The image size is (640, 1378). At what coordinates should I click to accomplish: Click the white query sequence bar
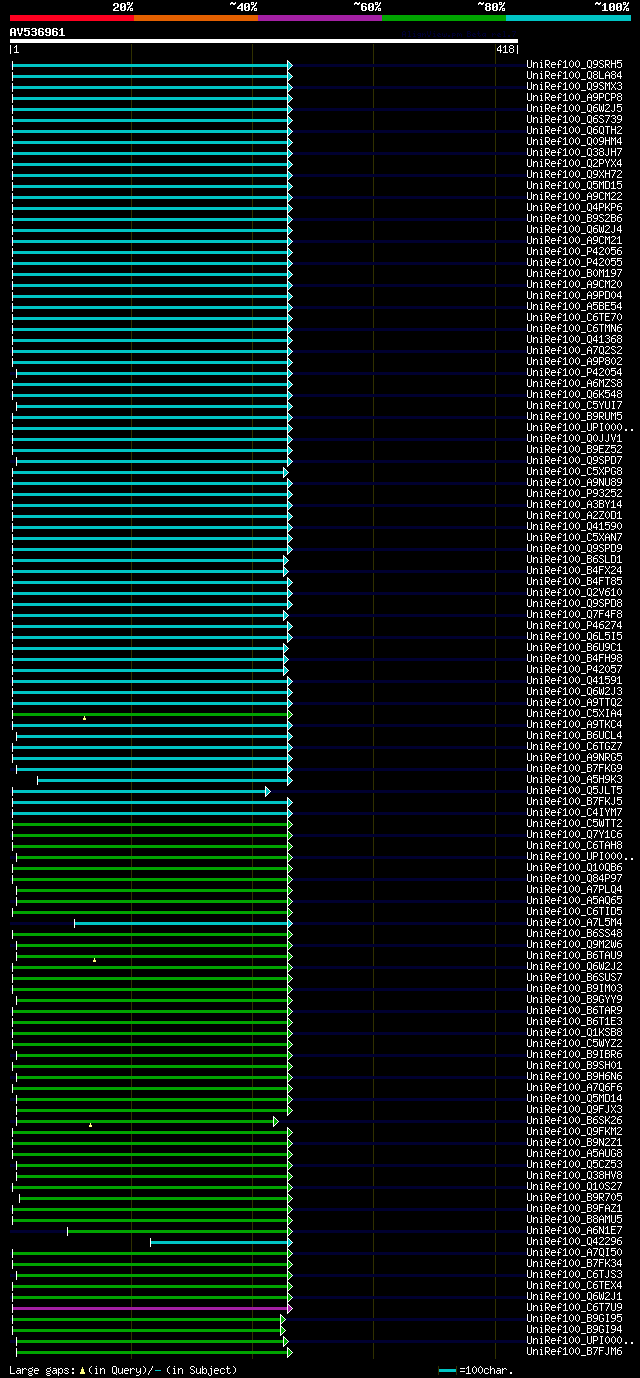click(x=264, y=41)
